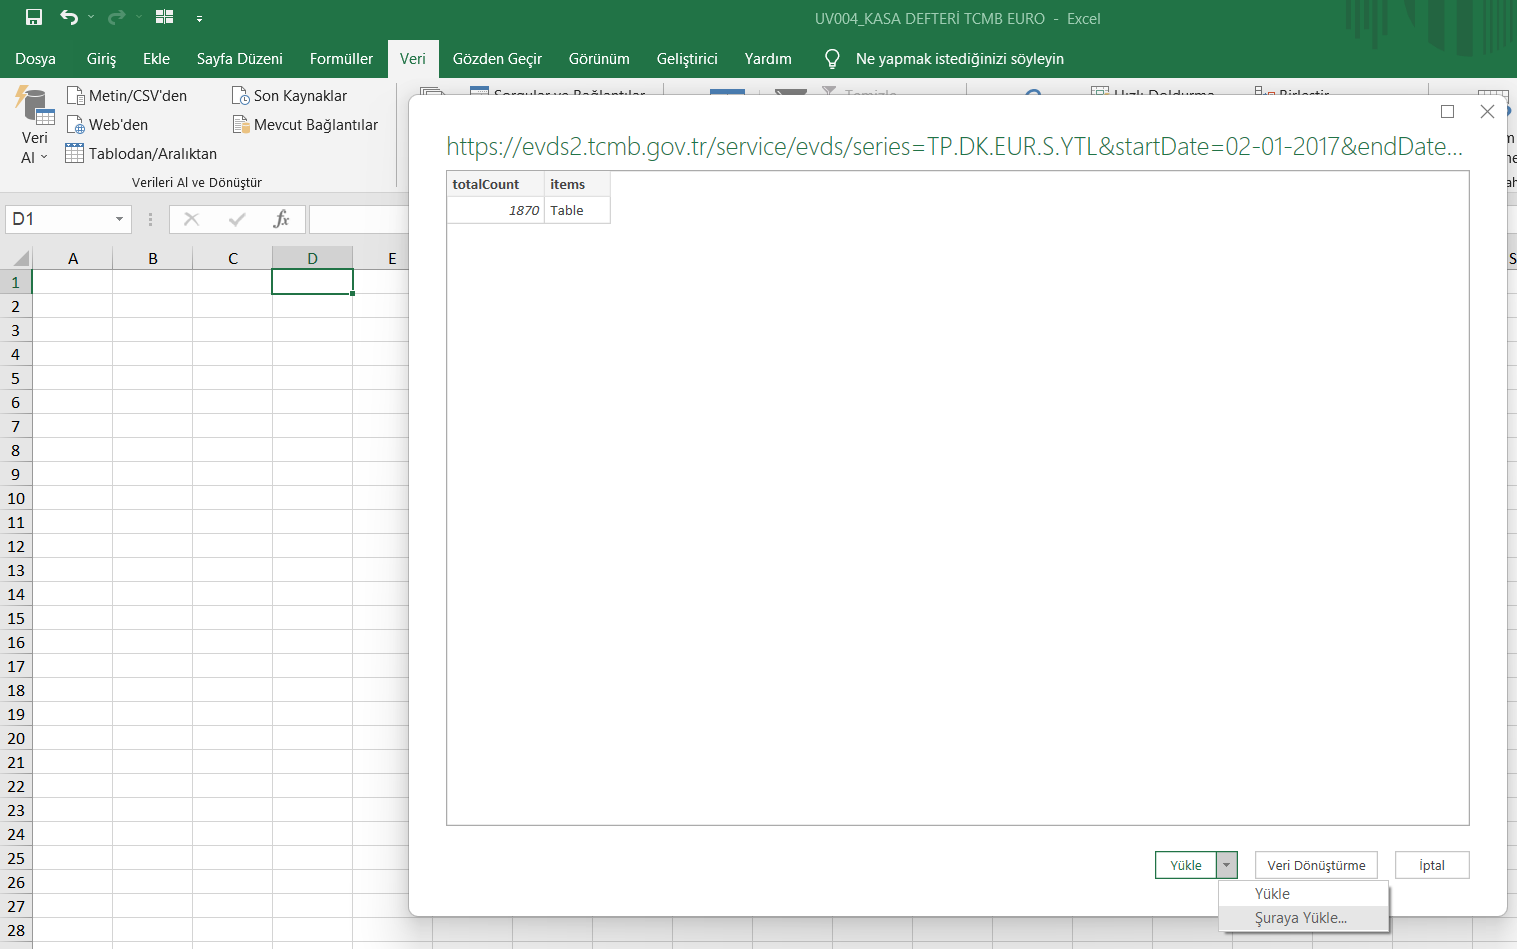Choose Yükle from the dropdown menu
This screenshot has height=949, width=1517.
pos(1303,894)
